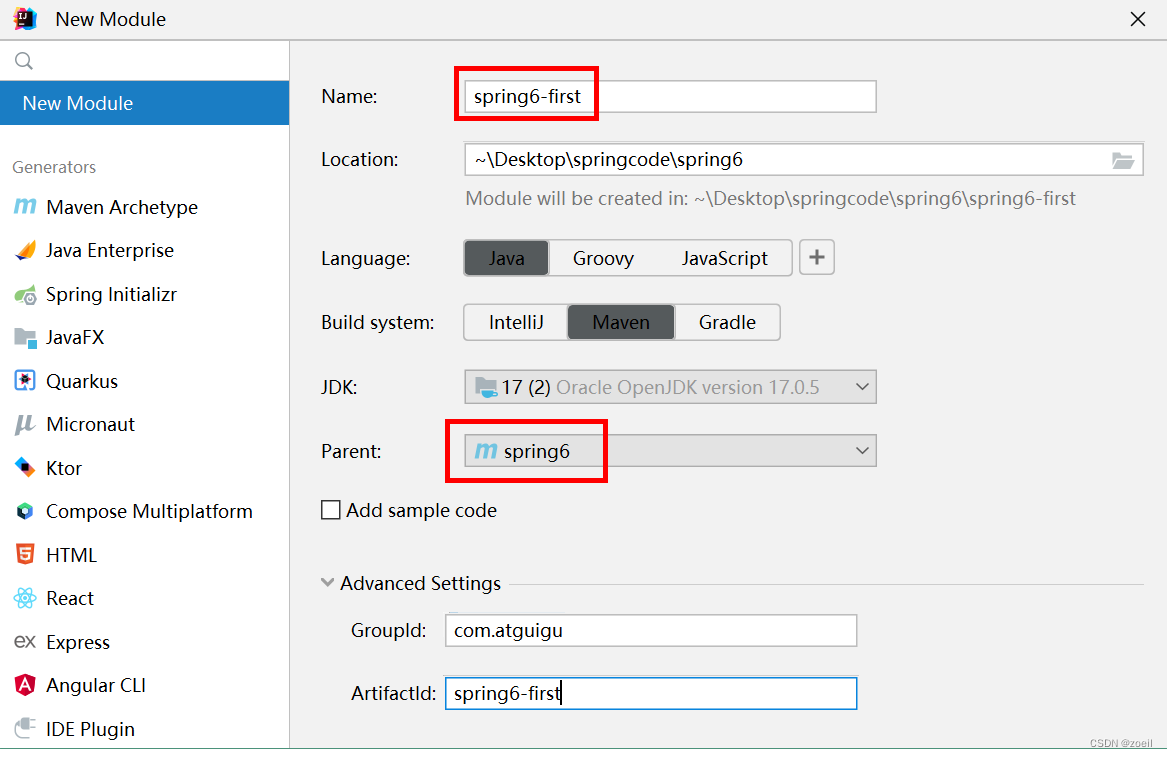The width and height of the screenshot is (1167, 757).
Task: Select JavaScript as the language
Action: coord(724,258)
